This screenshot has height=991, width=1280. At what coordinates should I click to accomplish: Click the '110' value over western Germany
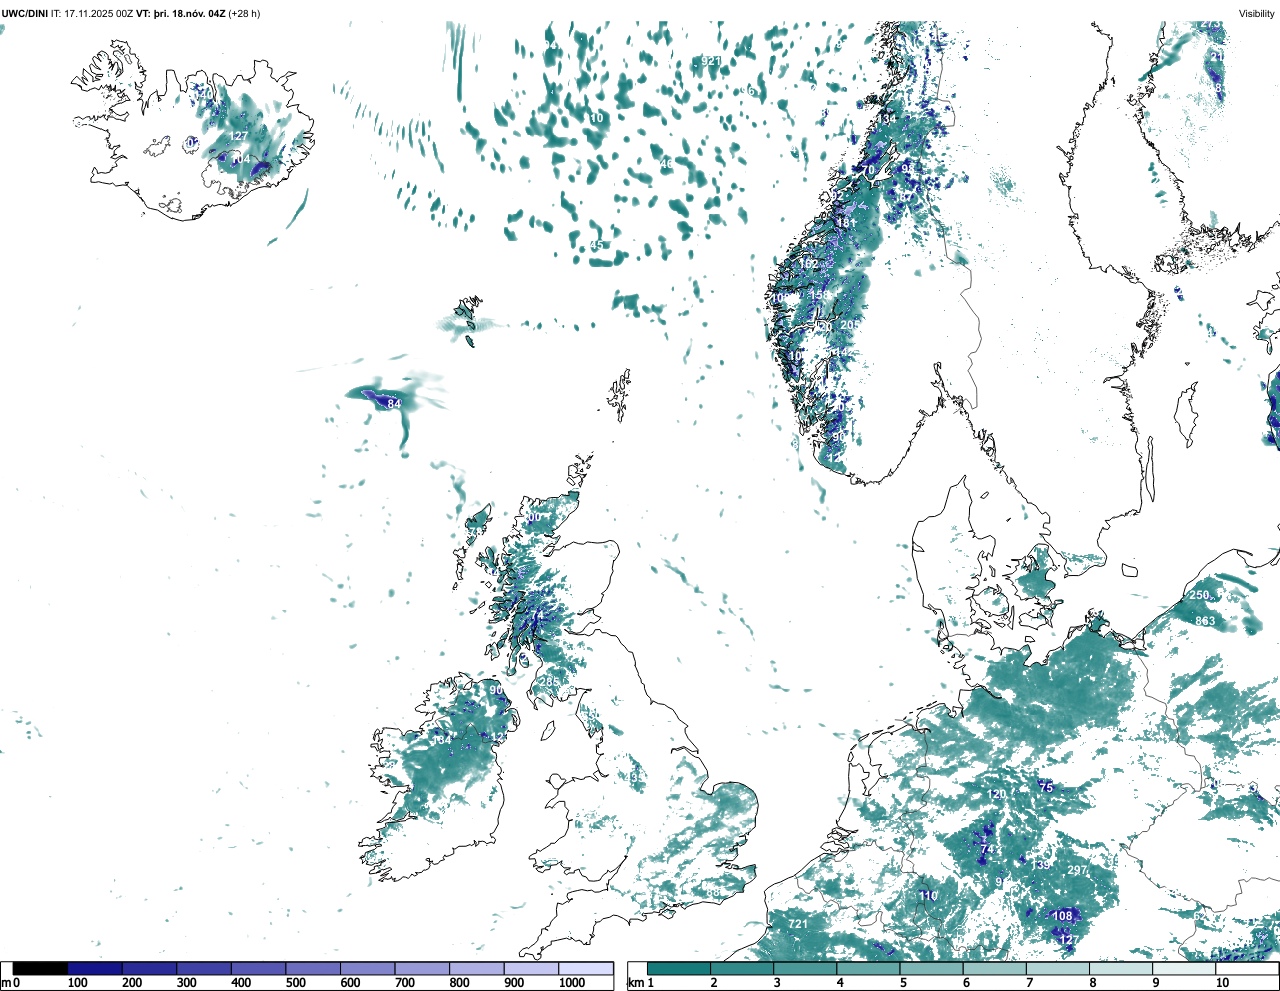[929, 896]
